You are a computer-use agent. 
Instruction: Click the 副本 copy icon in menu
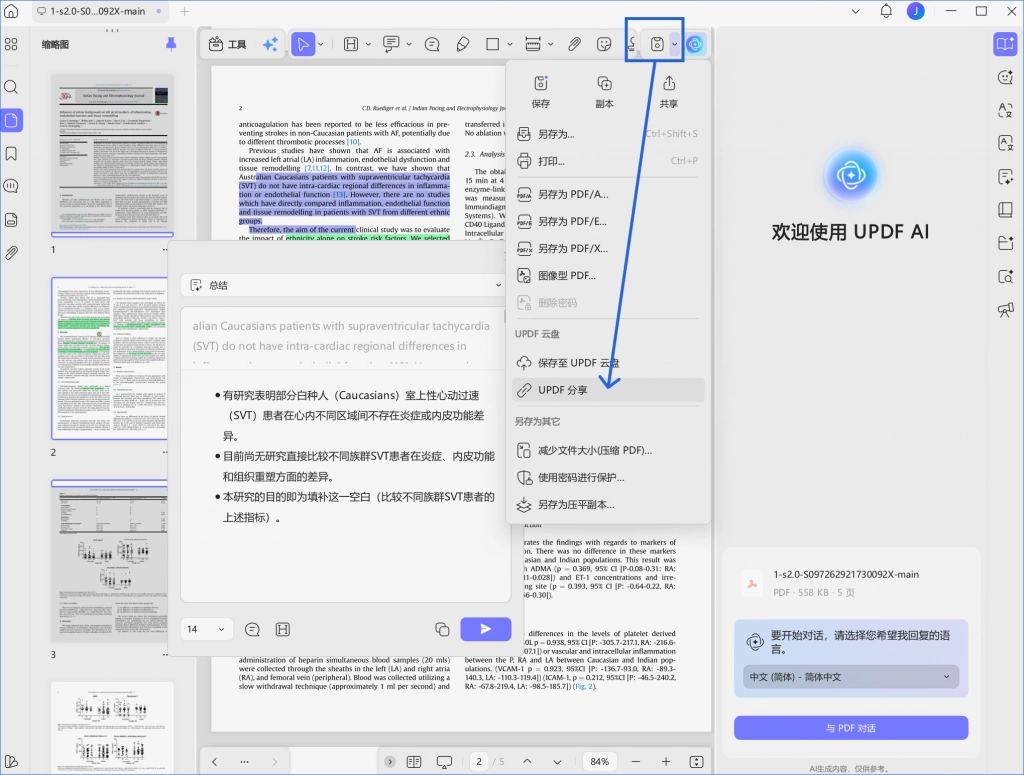[604, 84]
